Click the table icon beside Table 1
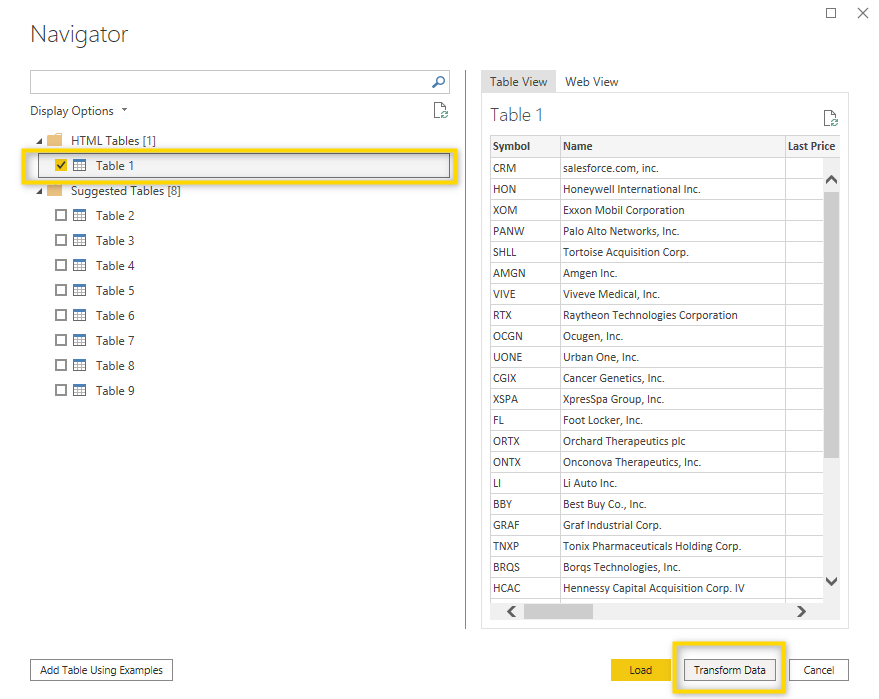The height and width of the screenshot is (699, 879). [80, 165]
